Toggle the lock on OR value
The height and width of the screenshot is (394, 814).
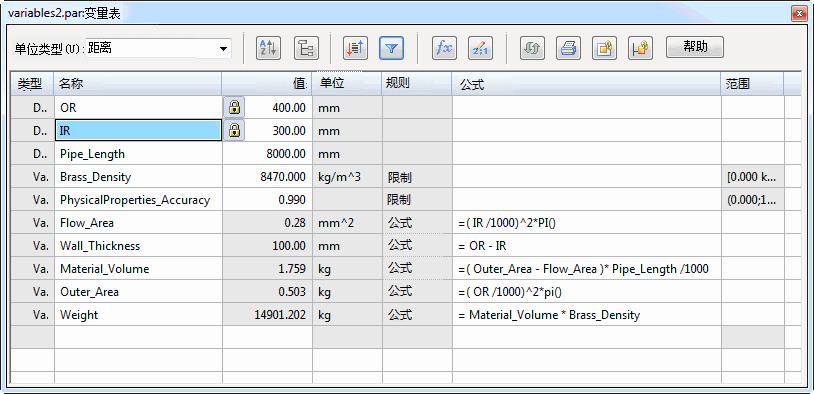click(x=234, y=107)
